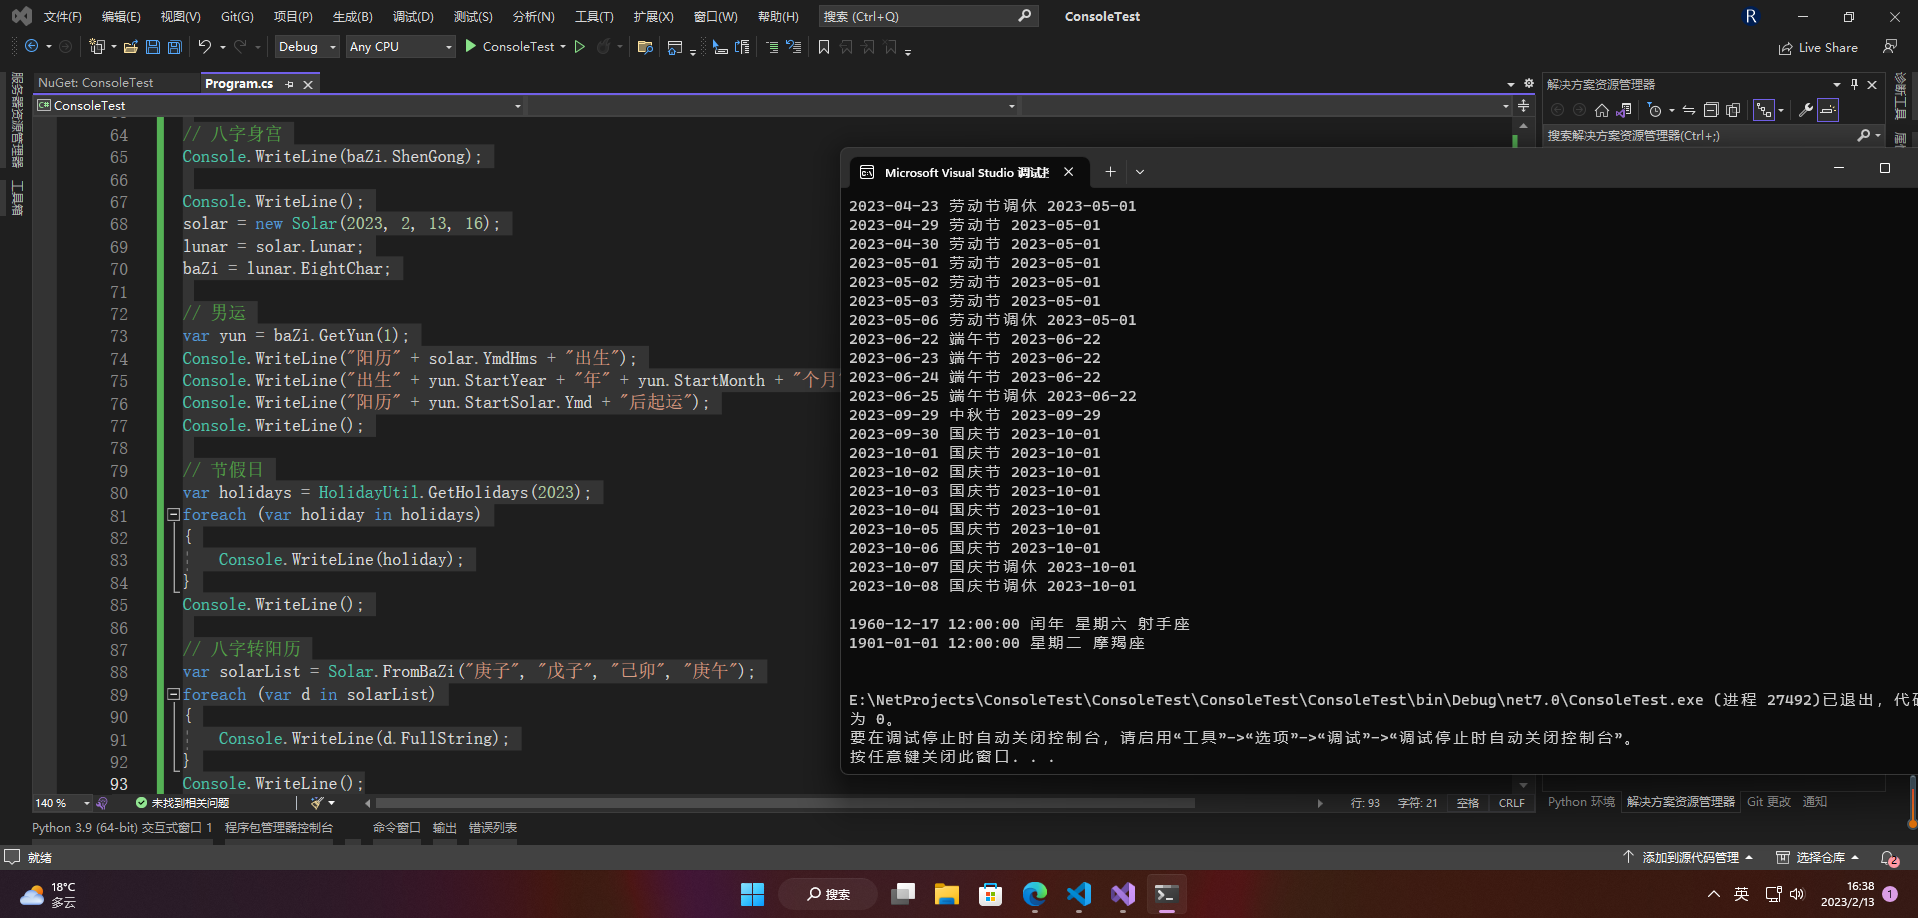Open Find in Files folder-search icon
Image resolution: width=1918 pixels, height=918 pixels.
645,47
